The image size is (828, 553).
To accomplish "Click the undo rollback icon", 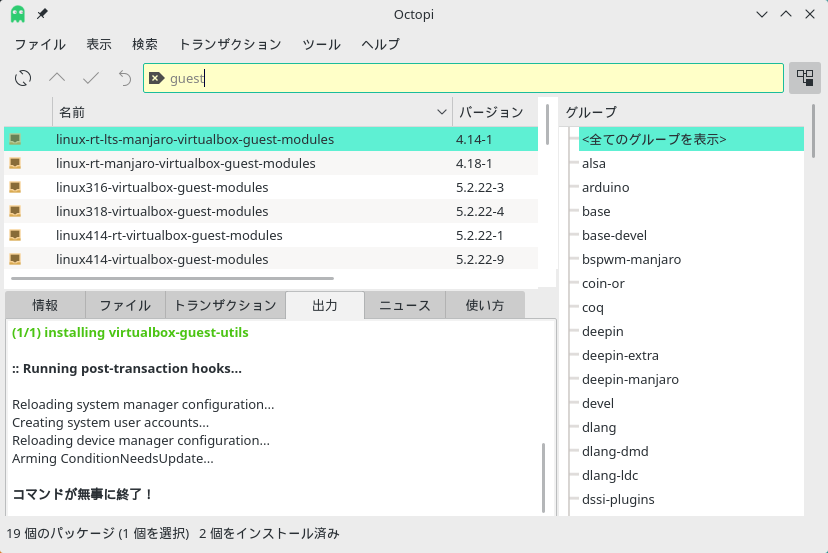I will coord(125,78).
